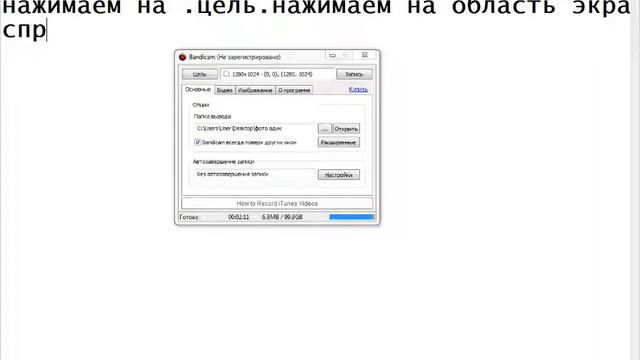Click the Открыть folder button
The width and height of the screenshot is (640, 360).
(346, 129)
